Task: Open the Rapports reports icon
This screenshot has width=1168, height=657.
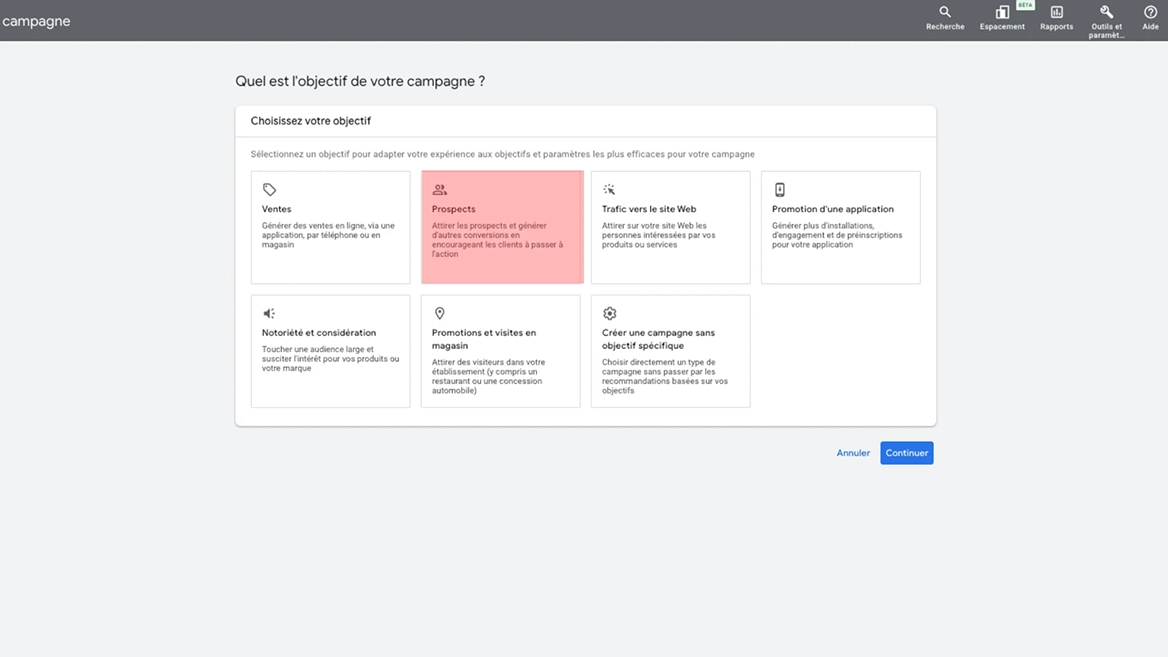Action: pos(1056,12)
